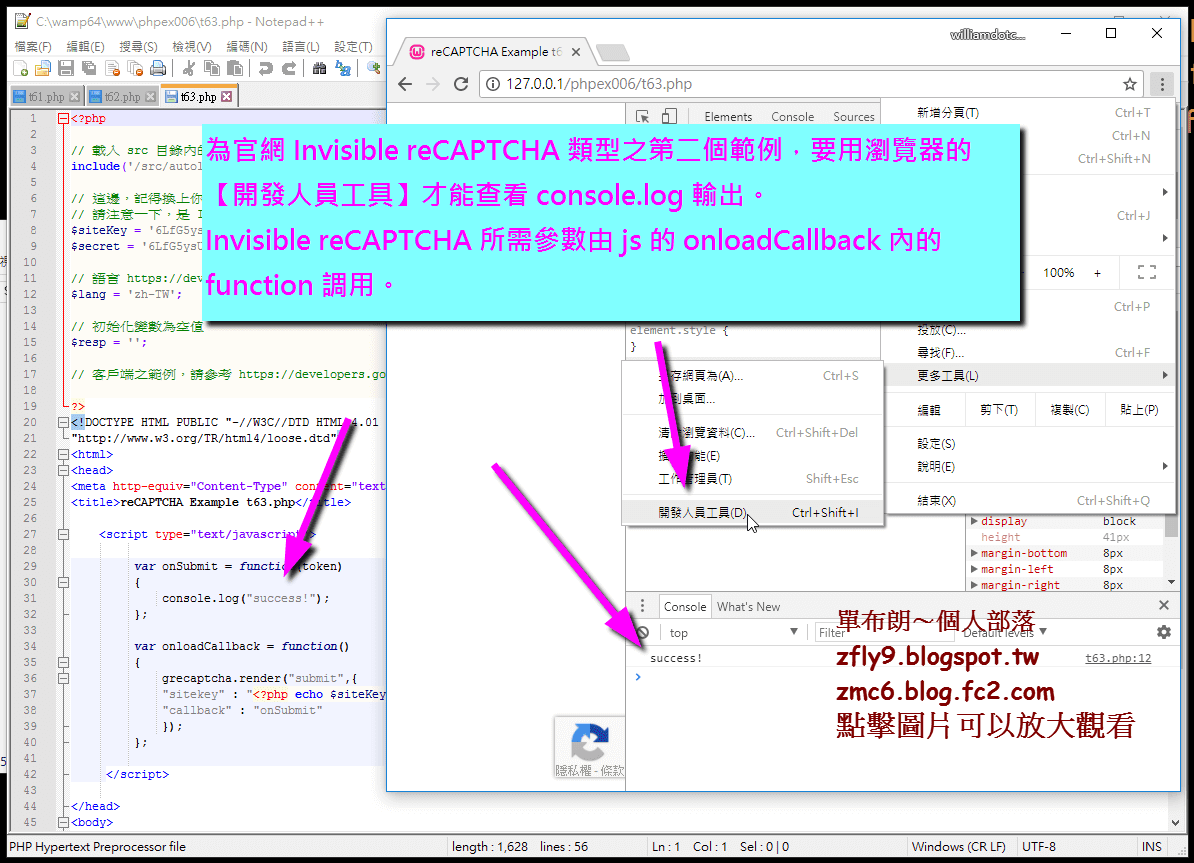
Task: Click the Zoom In magnifier icon in Notepad++
Action: (373, 69)
